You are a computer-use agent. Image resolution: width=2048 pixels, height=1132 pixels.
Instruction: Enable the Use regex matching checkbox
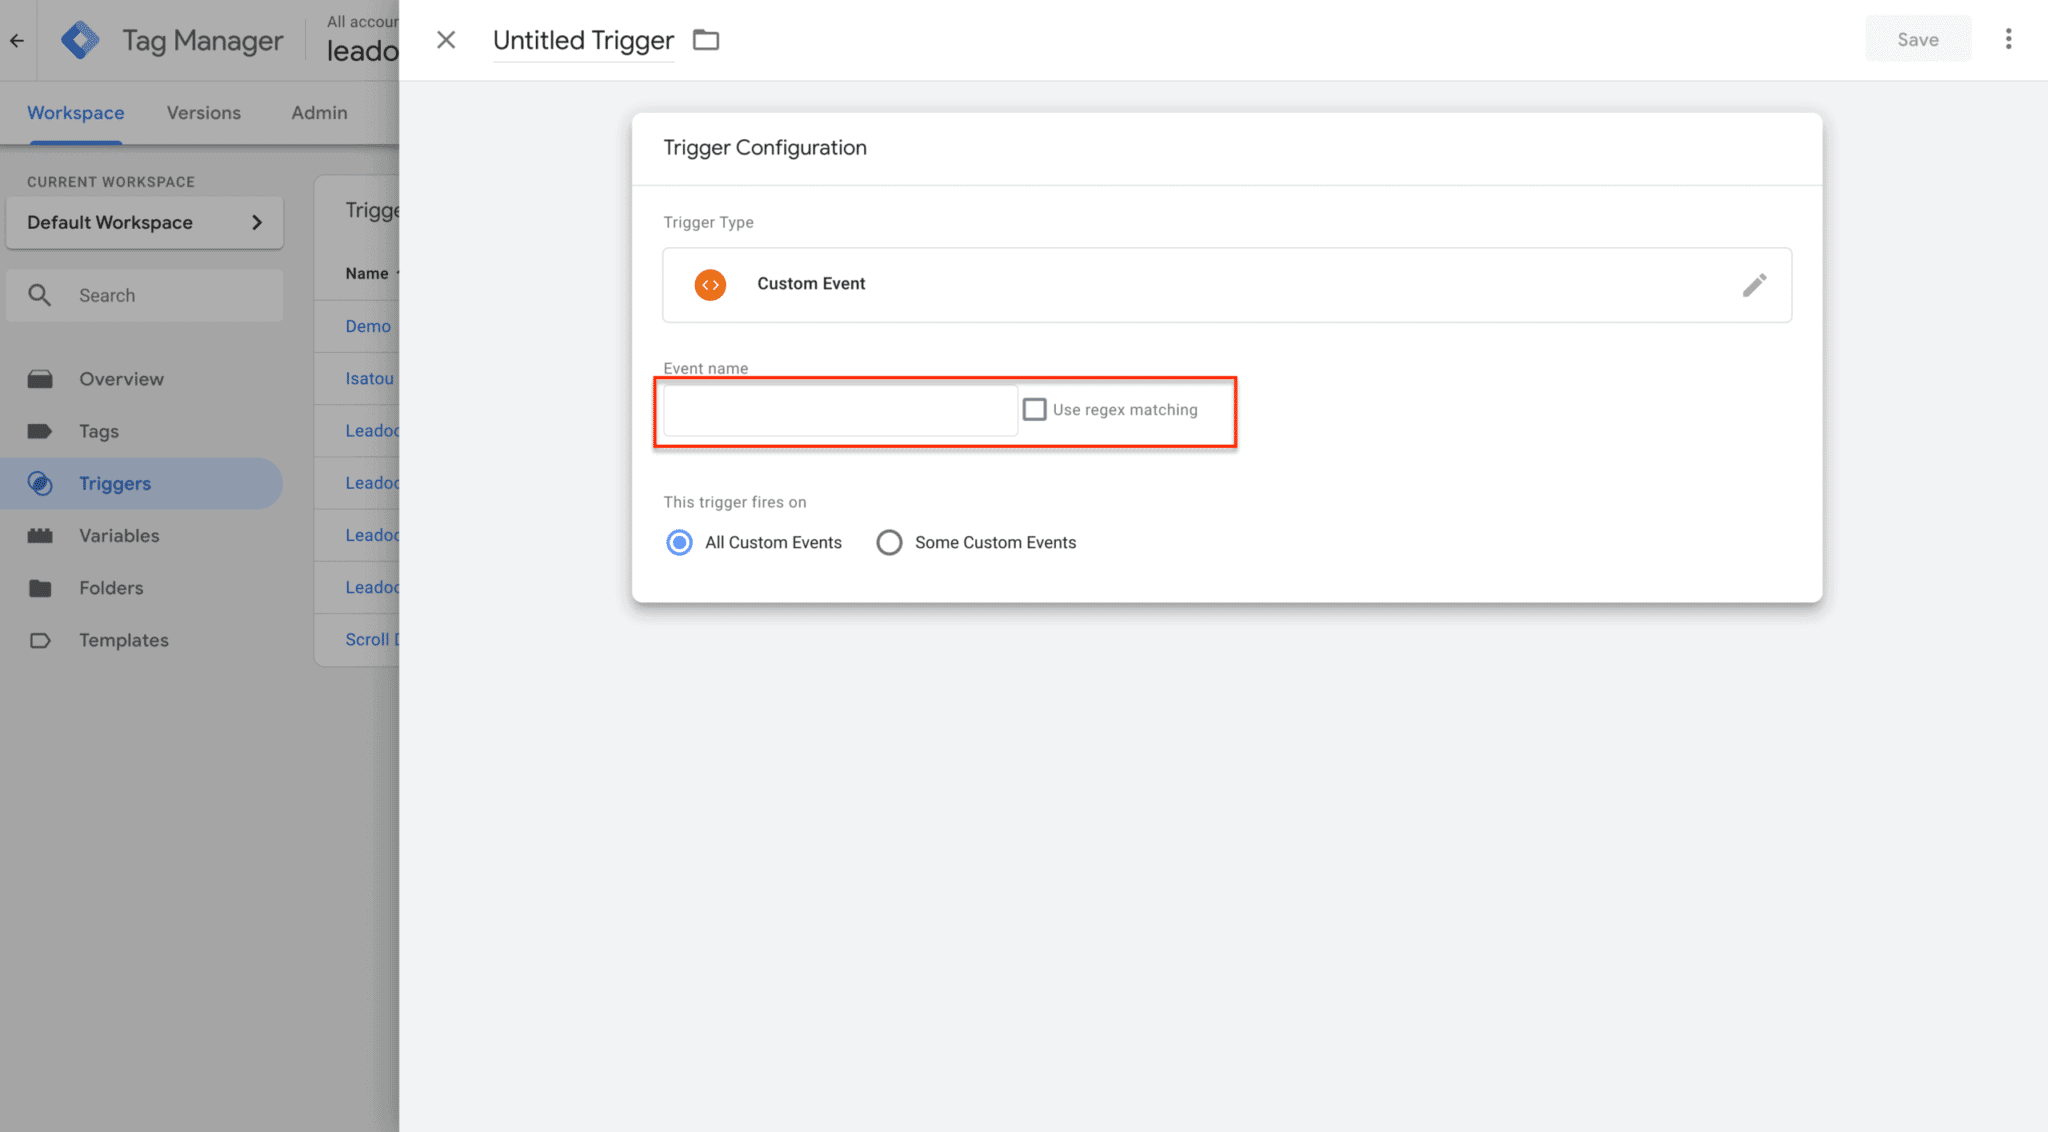pos(1034,409)
